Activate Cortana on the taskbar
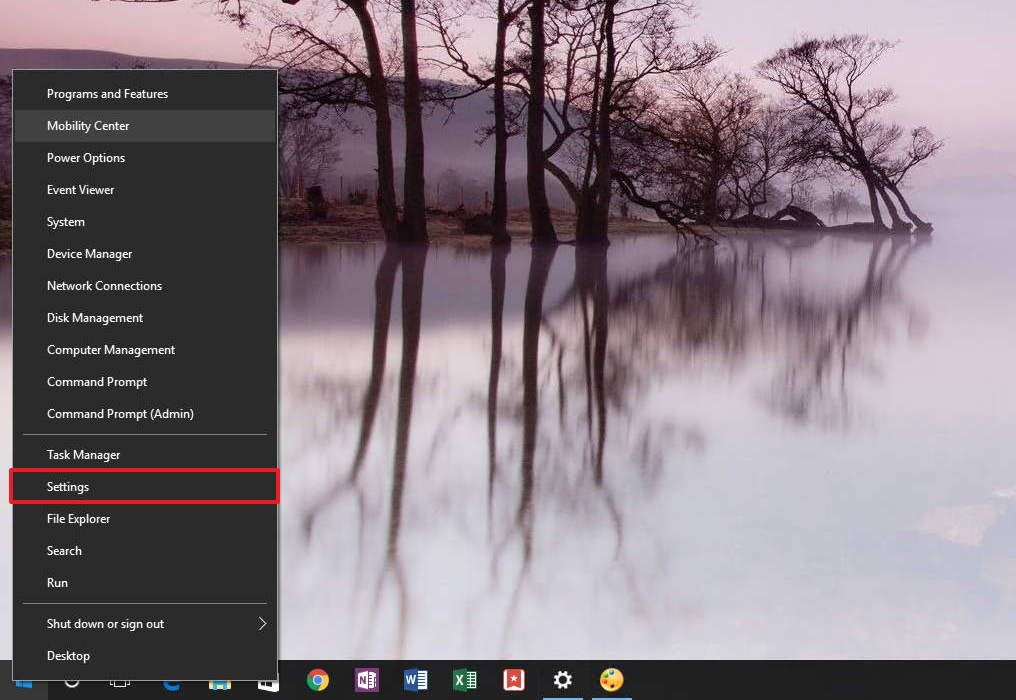Image resolution: width=1016 pixels, height=700 pixels. point(70,683)
